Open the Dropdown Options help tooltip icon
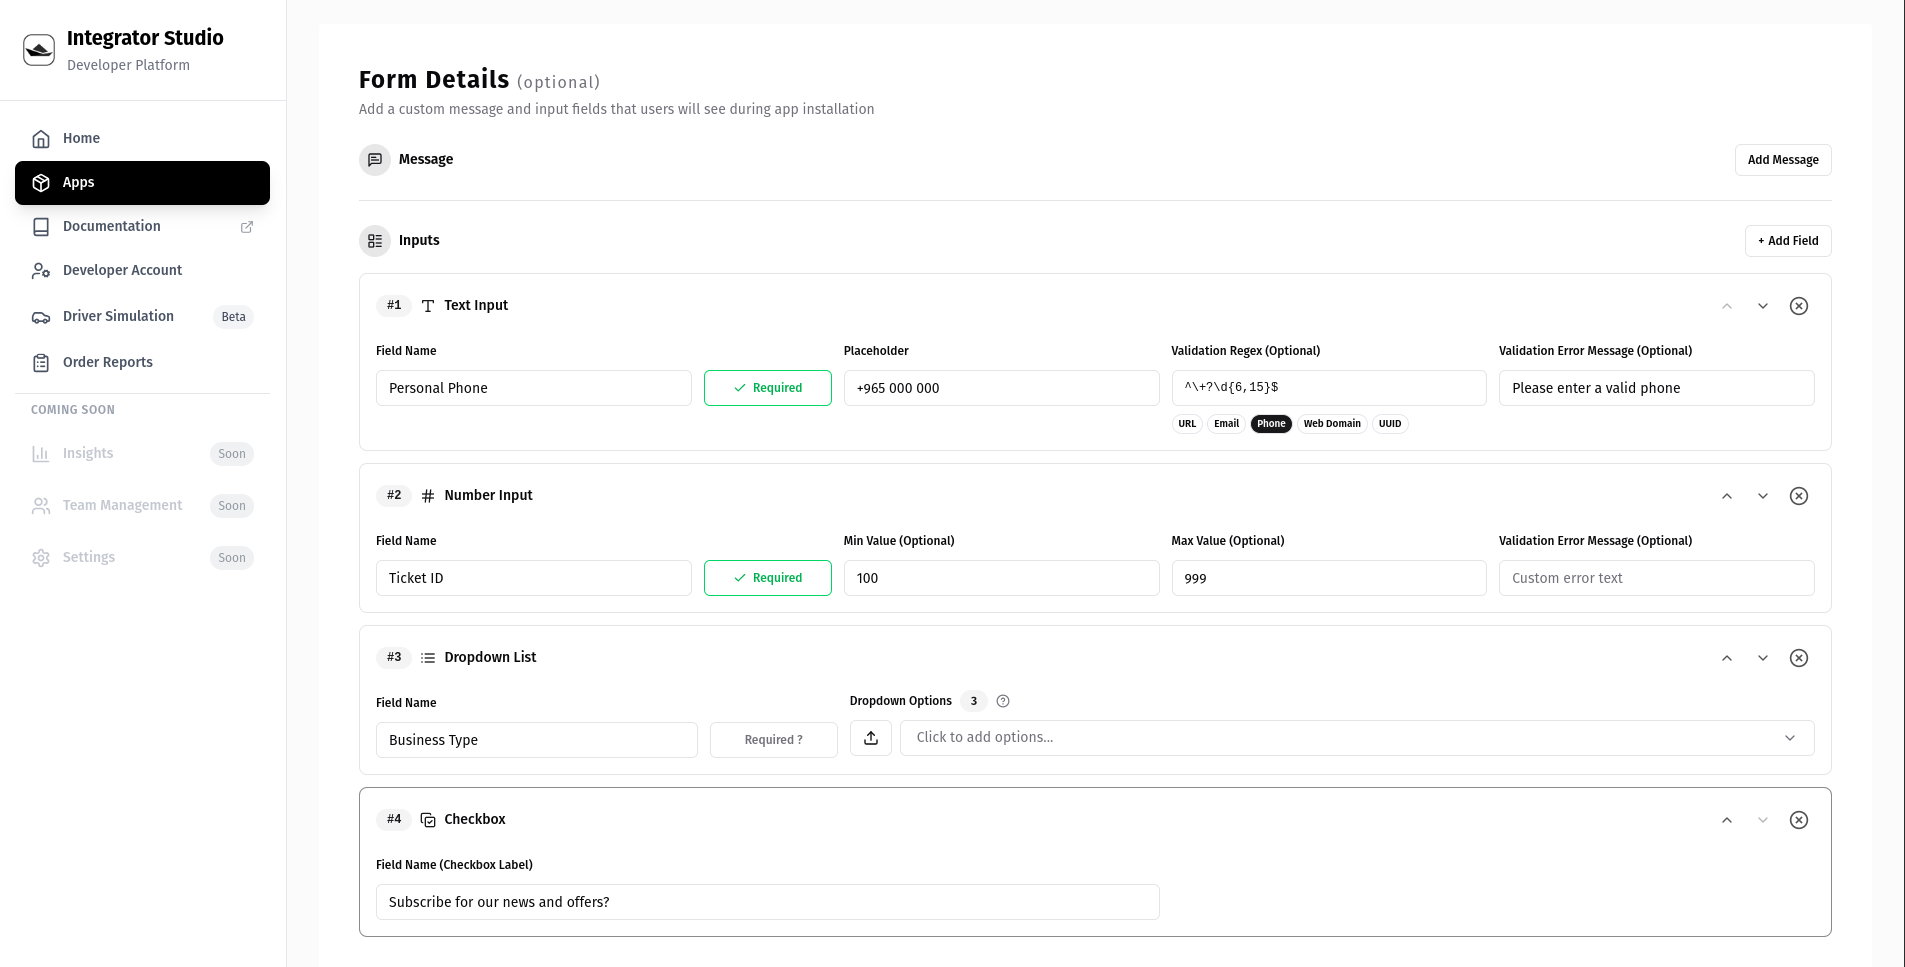The image size is (1905, 967). (1003, 701)
